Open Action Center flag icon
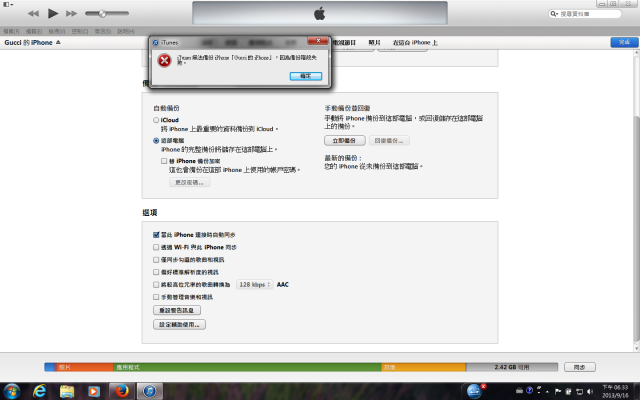The width and height of the screenshot is (640, 400). pyautogui.click(x=558, y=391)
